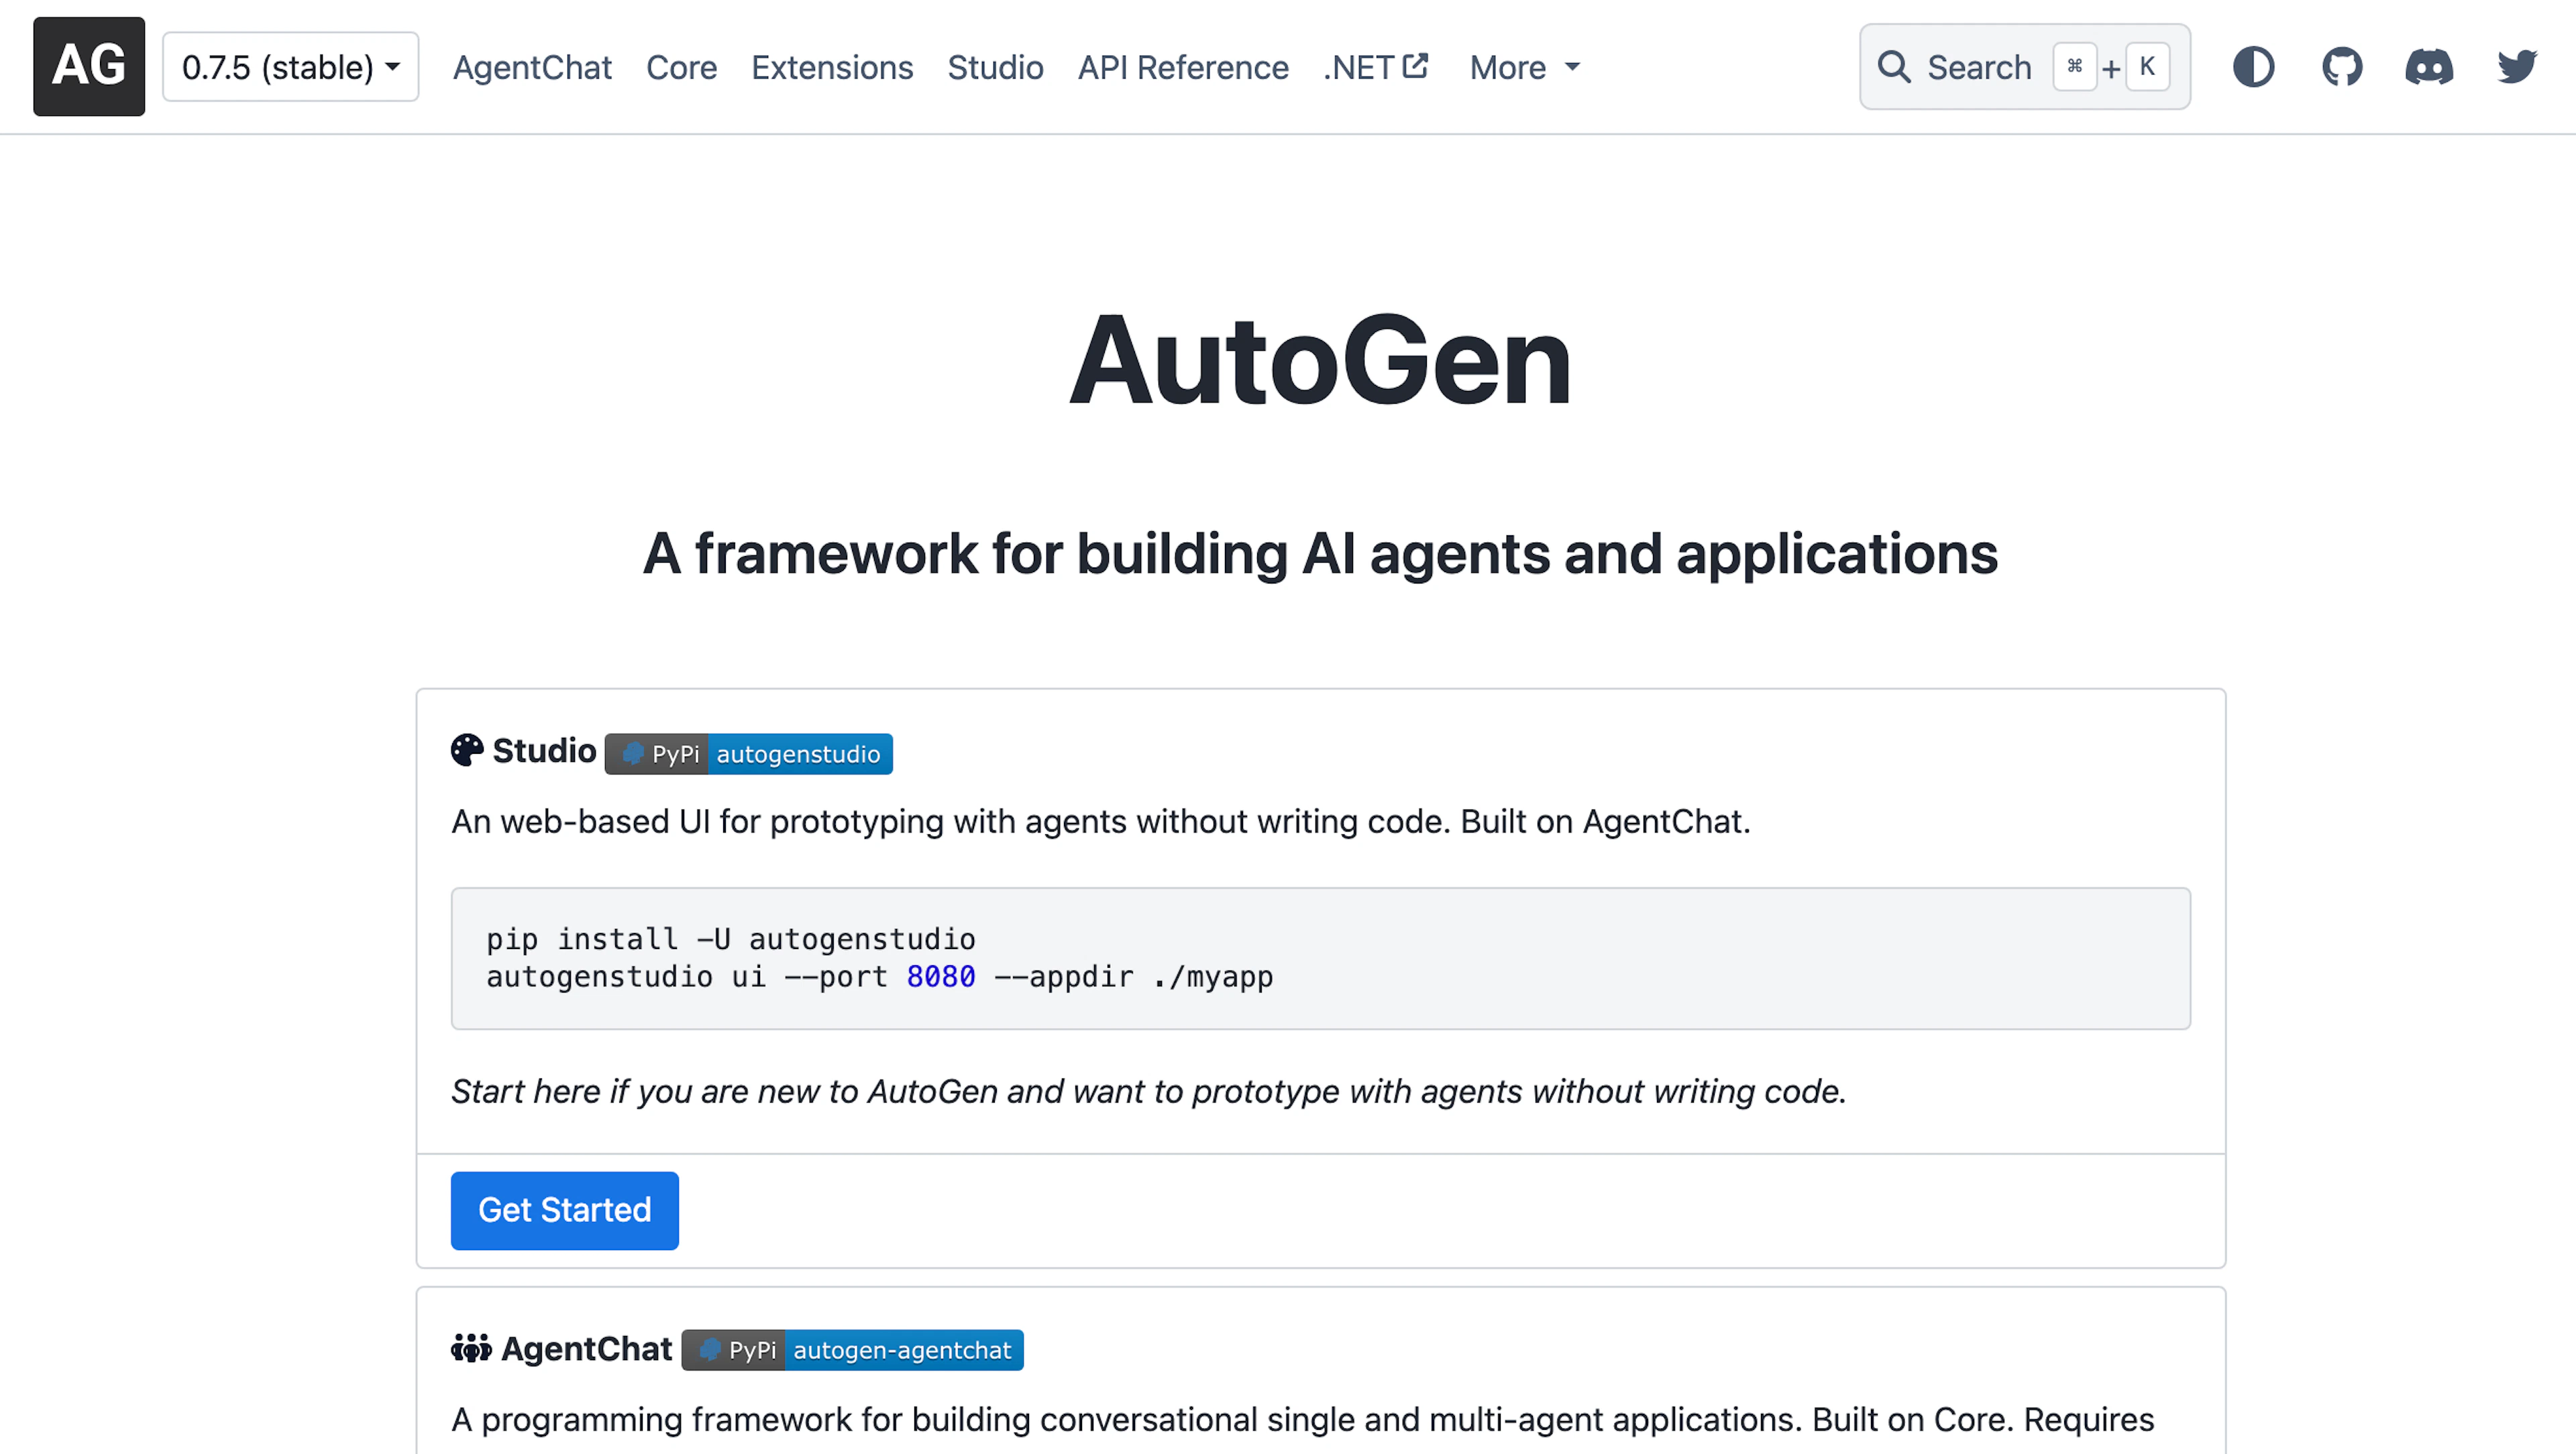This screenshot has width=2576, height=1454.
Task: Open the Studio documentation link
Action: point(995,67)
